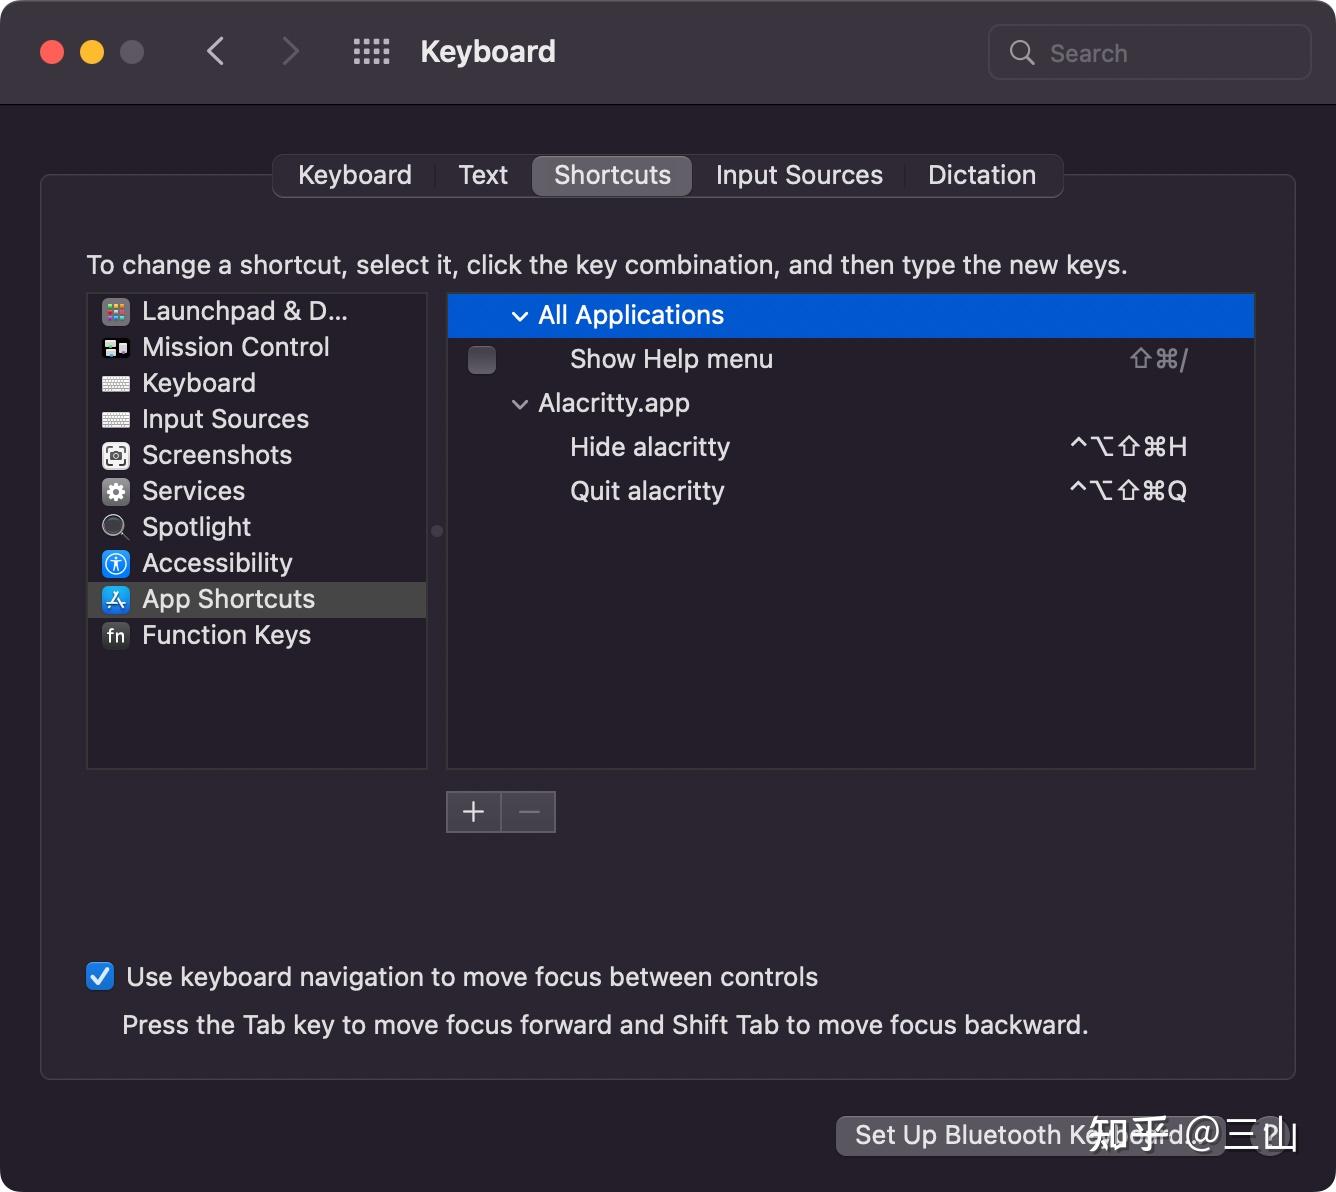
Task: Switch to the Text tab
Action: tap(483, 175)
